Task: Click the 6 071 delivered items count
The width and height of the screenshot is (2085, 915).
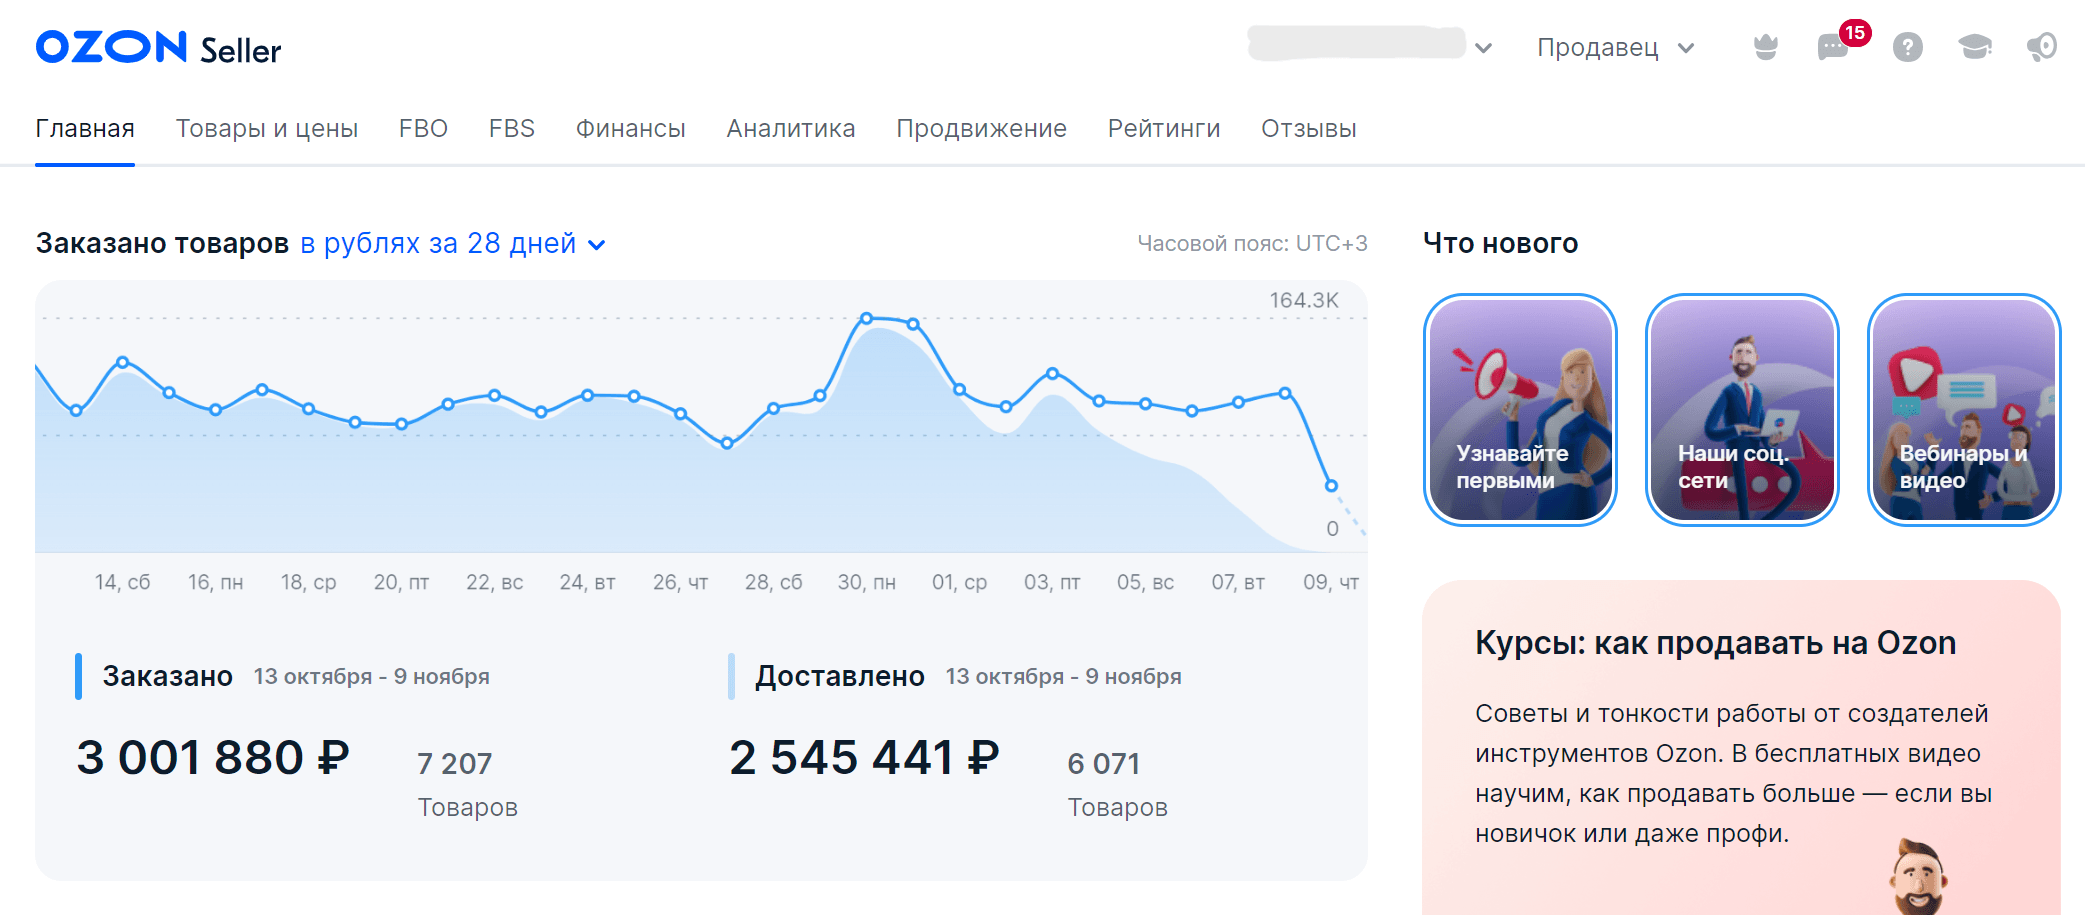Action: click(x=1104, y=763)
